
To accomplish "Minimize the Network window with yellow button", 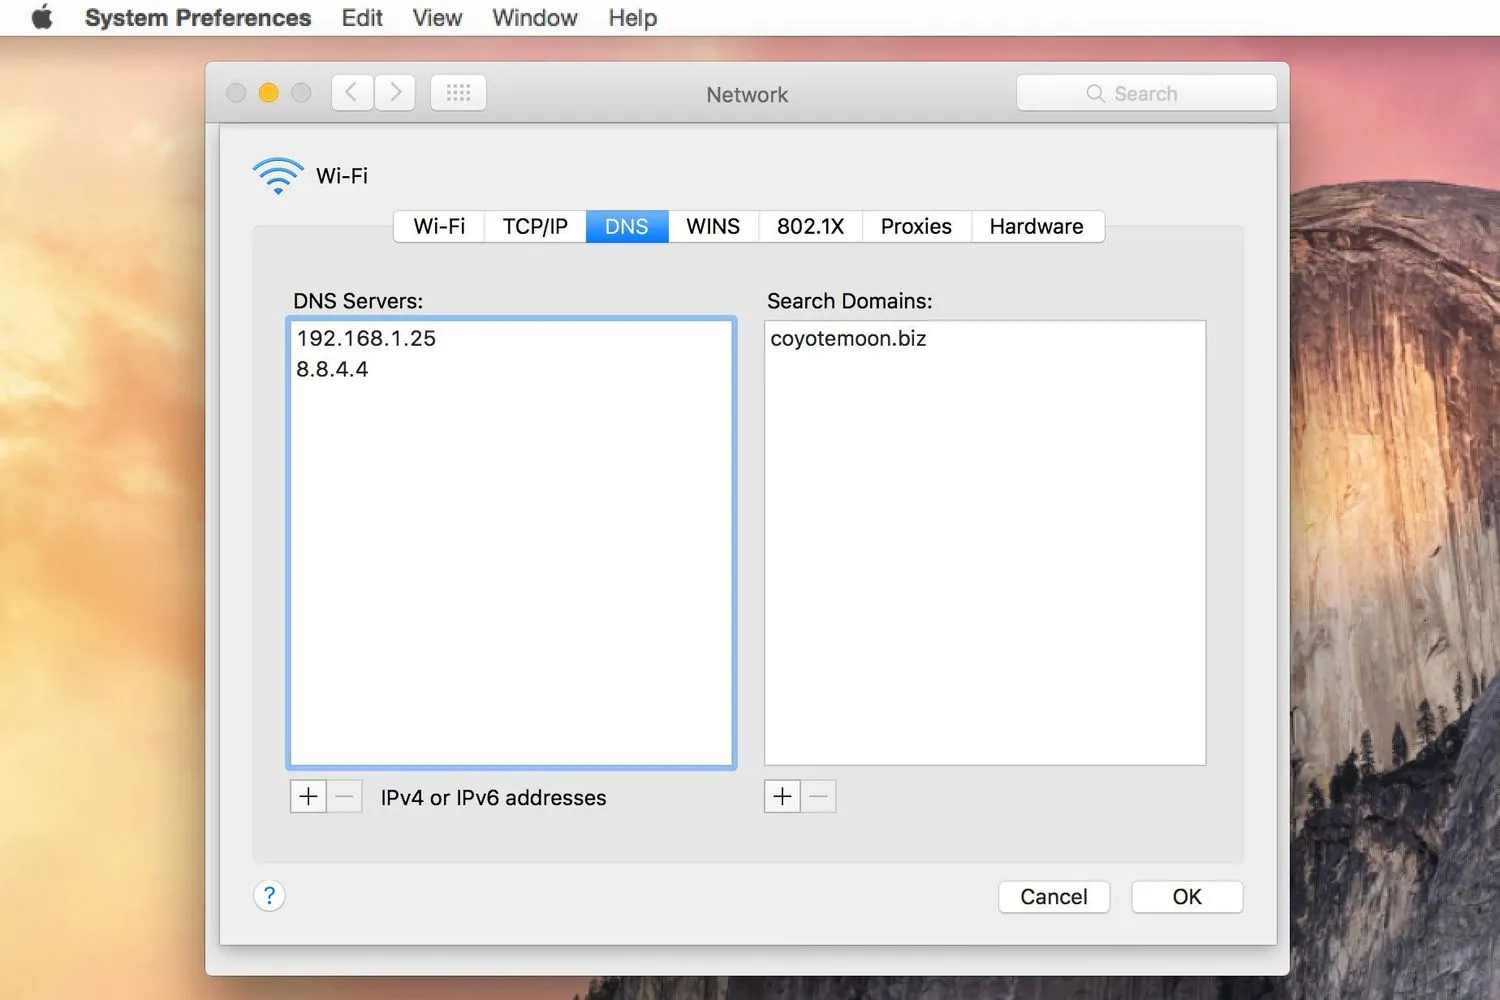I will (268, 93).
